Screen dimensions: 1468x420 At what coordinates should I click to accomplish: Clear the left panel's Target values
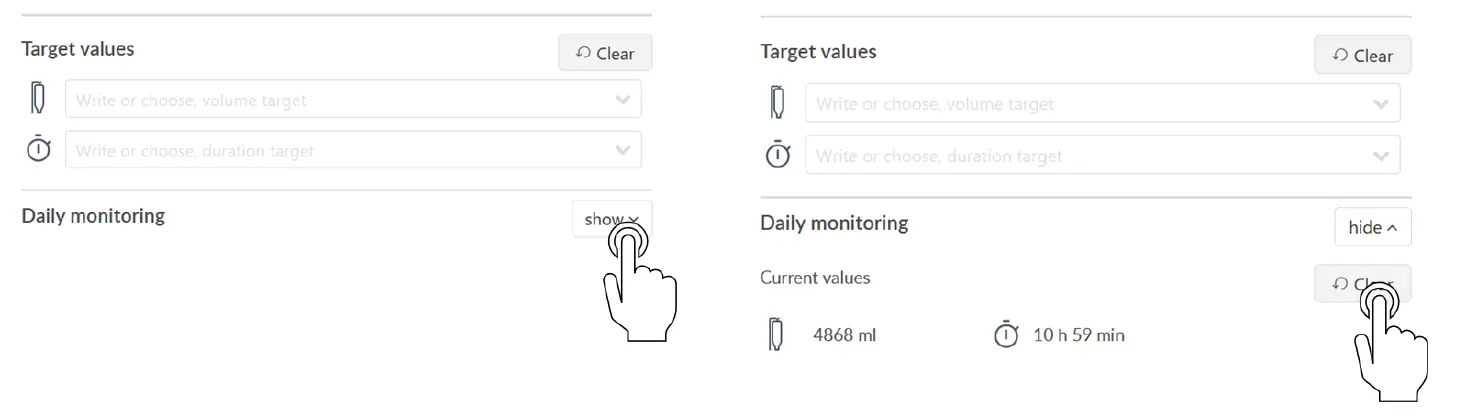click(x=605, y=53)
